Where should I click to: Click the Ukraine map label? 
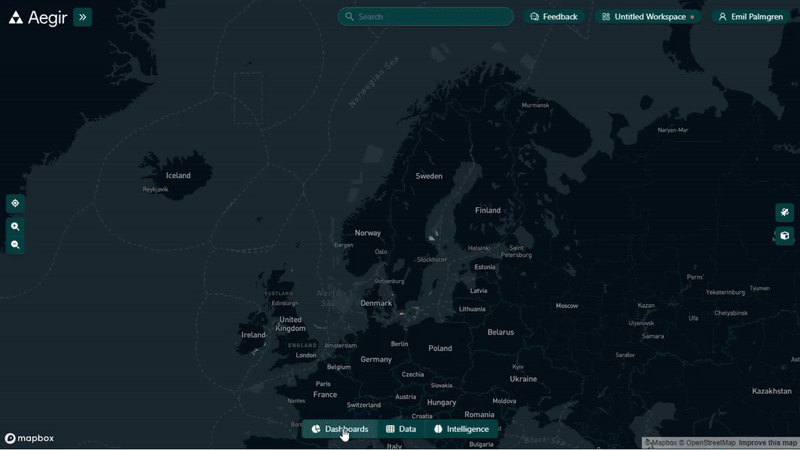coord(523,379)
